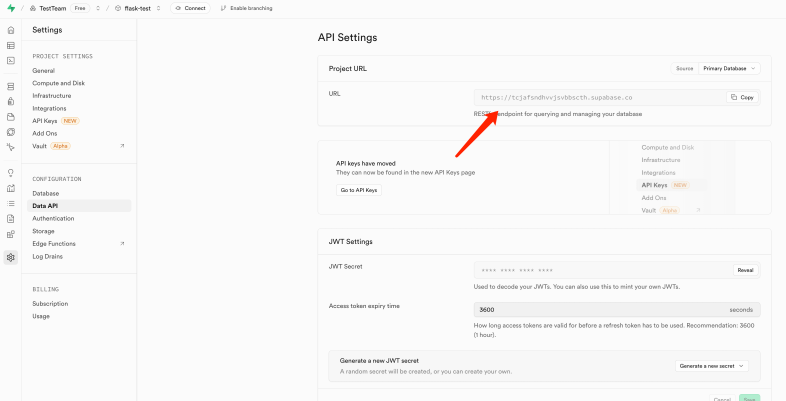786x401 pixels.
Task: Select Compute and Disk settings
Action: pos(58,83)
